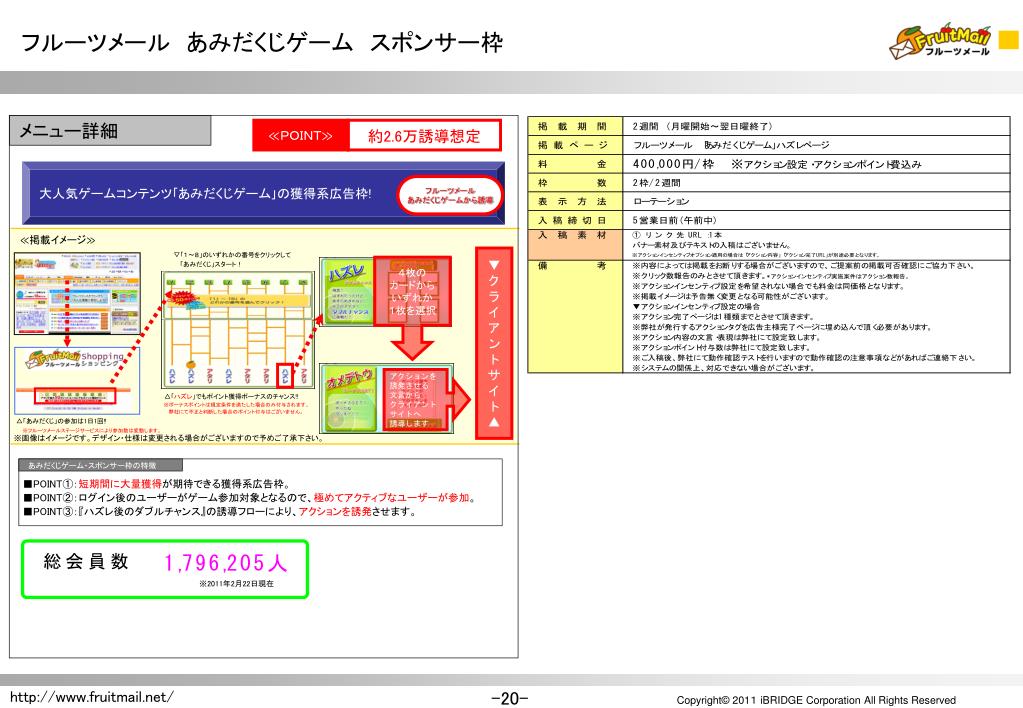Click the large red down arrow between cards
The width and height of the screenshot is (1023, 708).
coord(412,344)
